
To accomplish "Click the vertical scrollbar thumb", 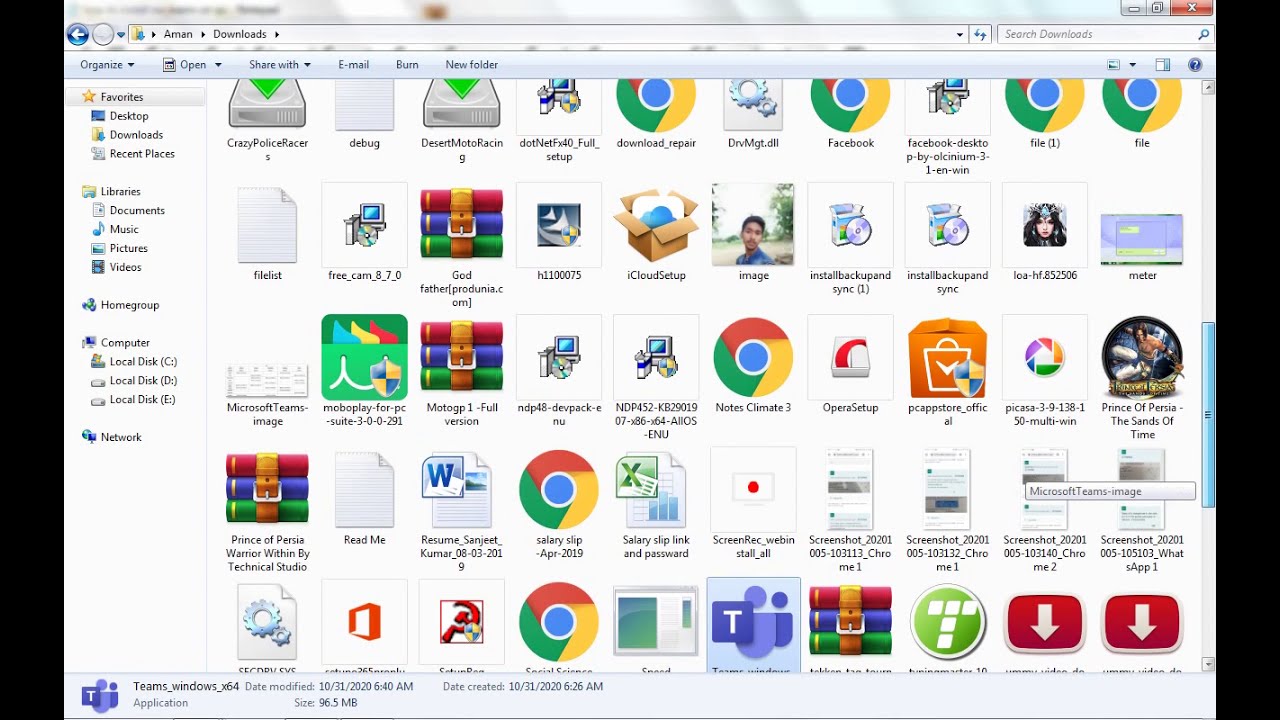I will pyautogui.click(x=1208, y=415).
